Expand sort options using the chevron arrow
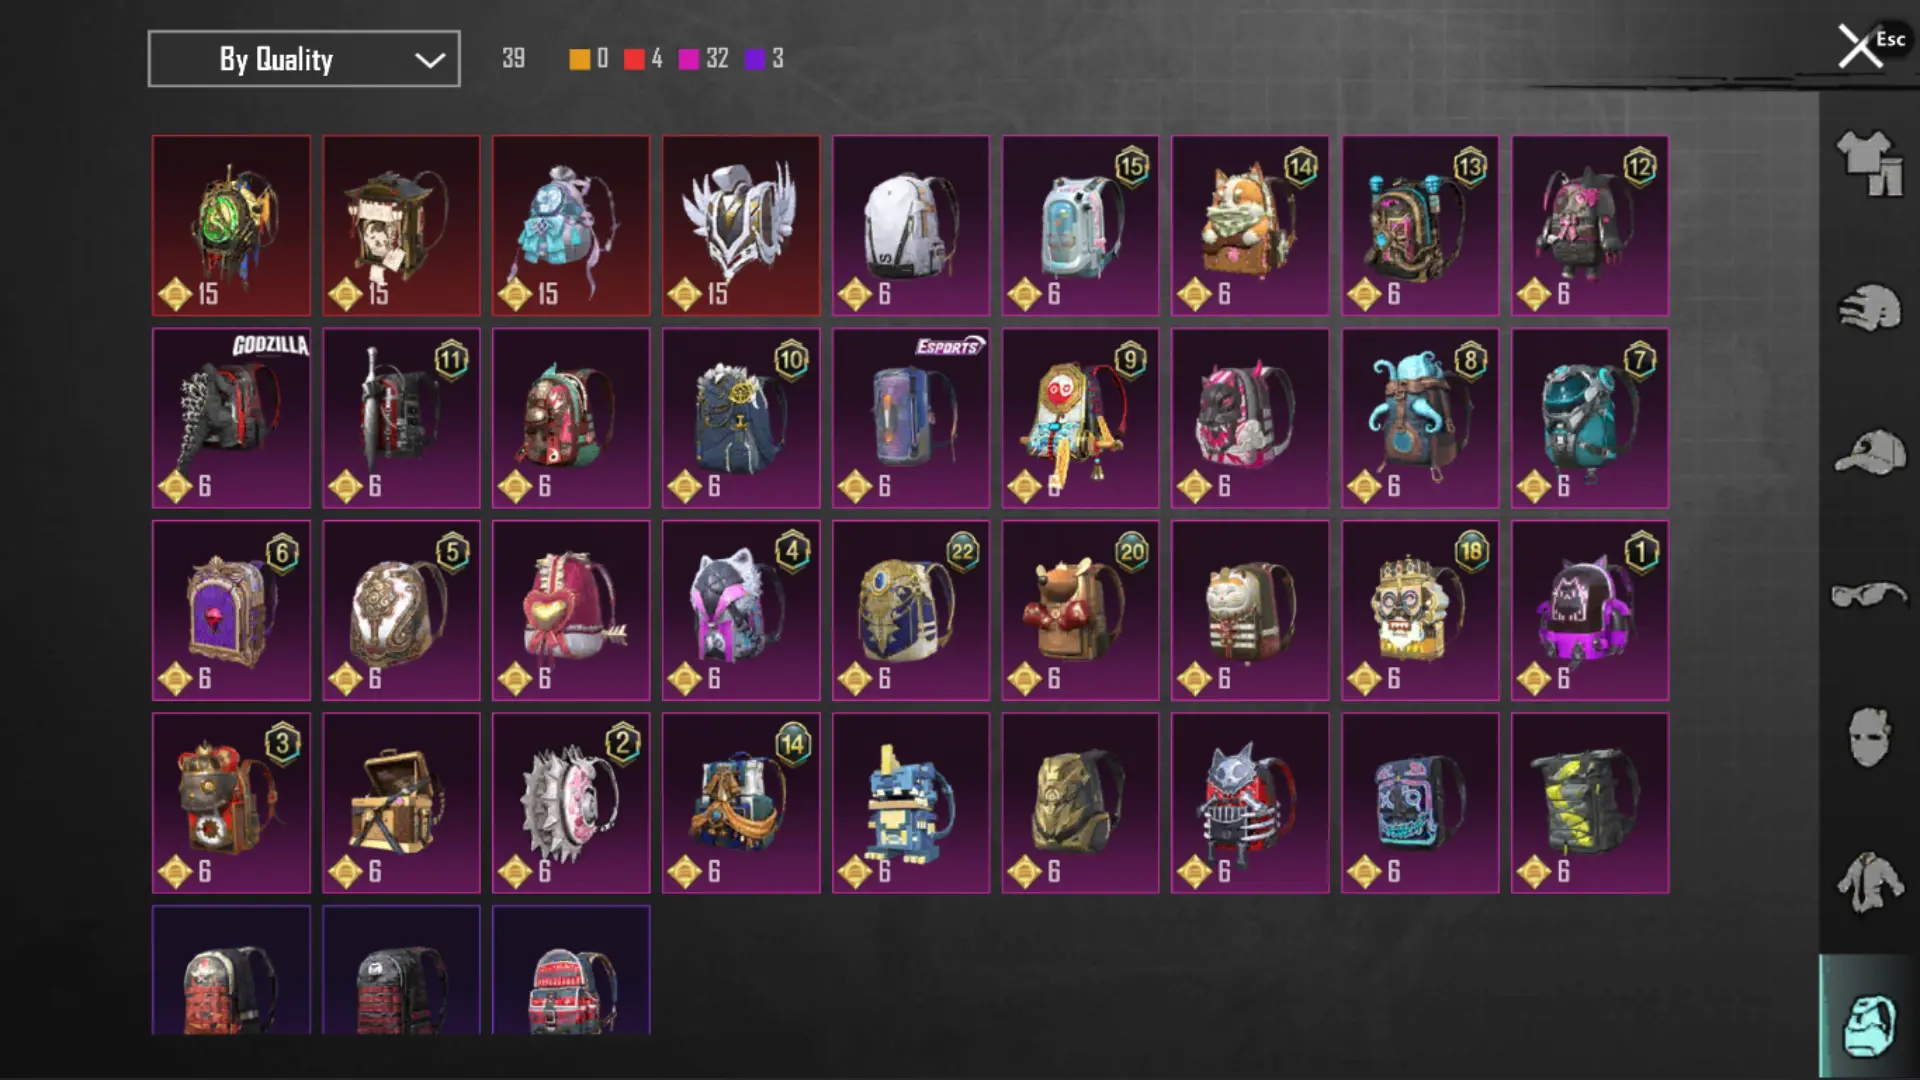 (x=430, y=60)
